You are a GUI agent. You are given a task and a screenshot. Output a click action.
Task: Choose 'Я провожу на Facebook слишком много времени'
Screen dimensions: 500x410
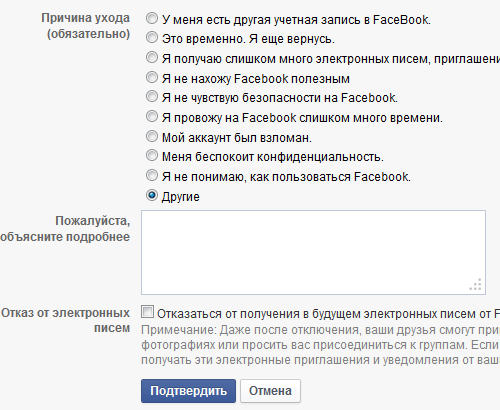[152, 116]
